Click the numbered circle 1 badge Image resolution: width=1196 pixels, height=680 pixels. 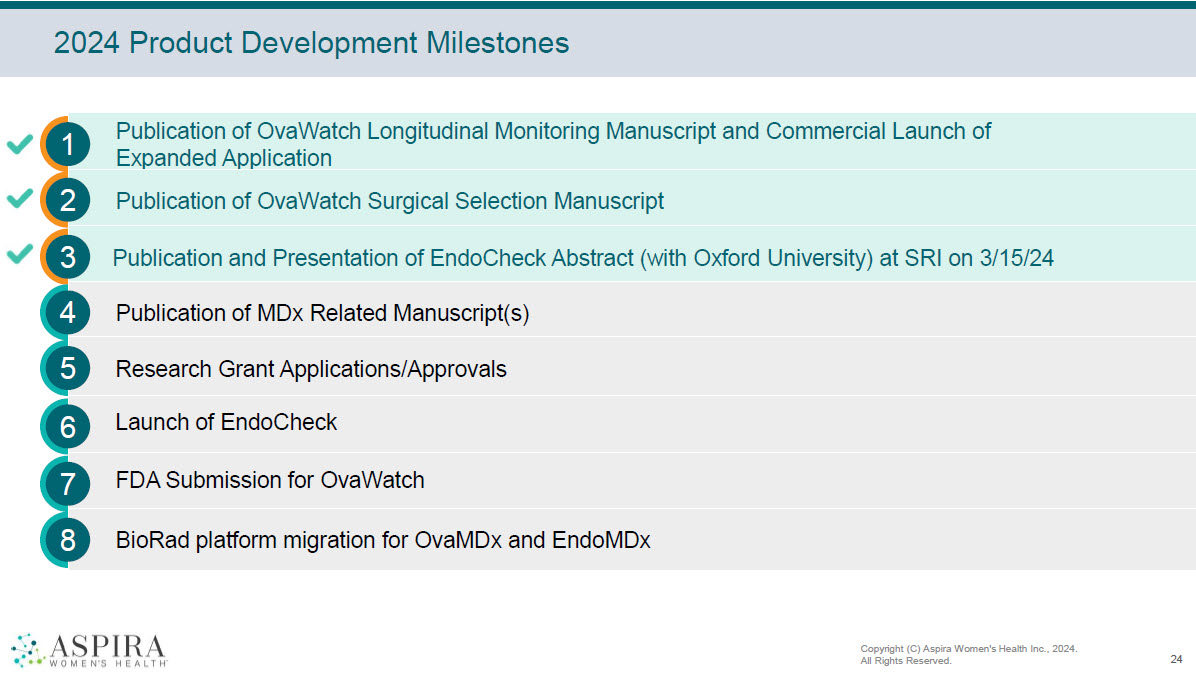coord(66,143)
